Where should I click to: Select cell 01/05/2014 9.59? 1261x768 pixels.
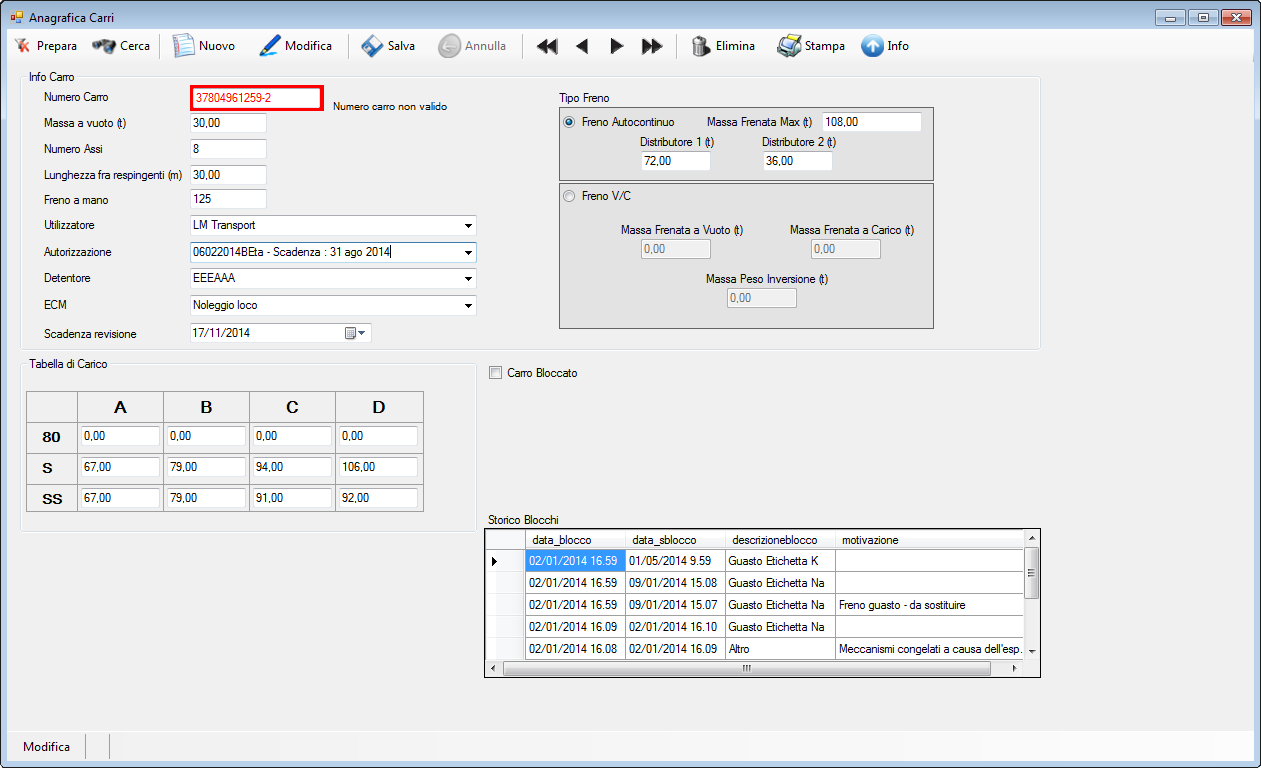click(675, 561)
